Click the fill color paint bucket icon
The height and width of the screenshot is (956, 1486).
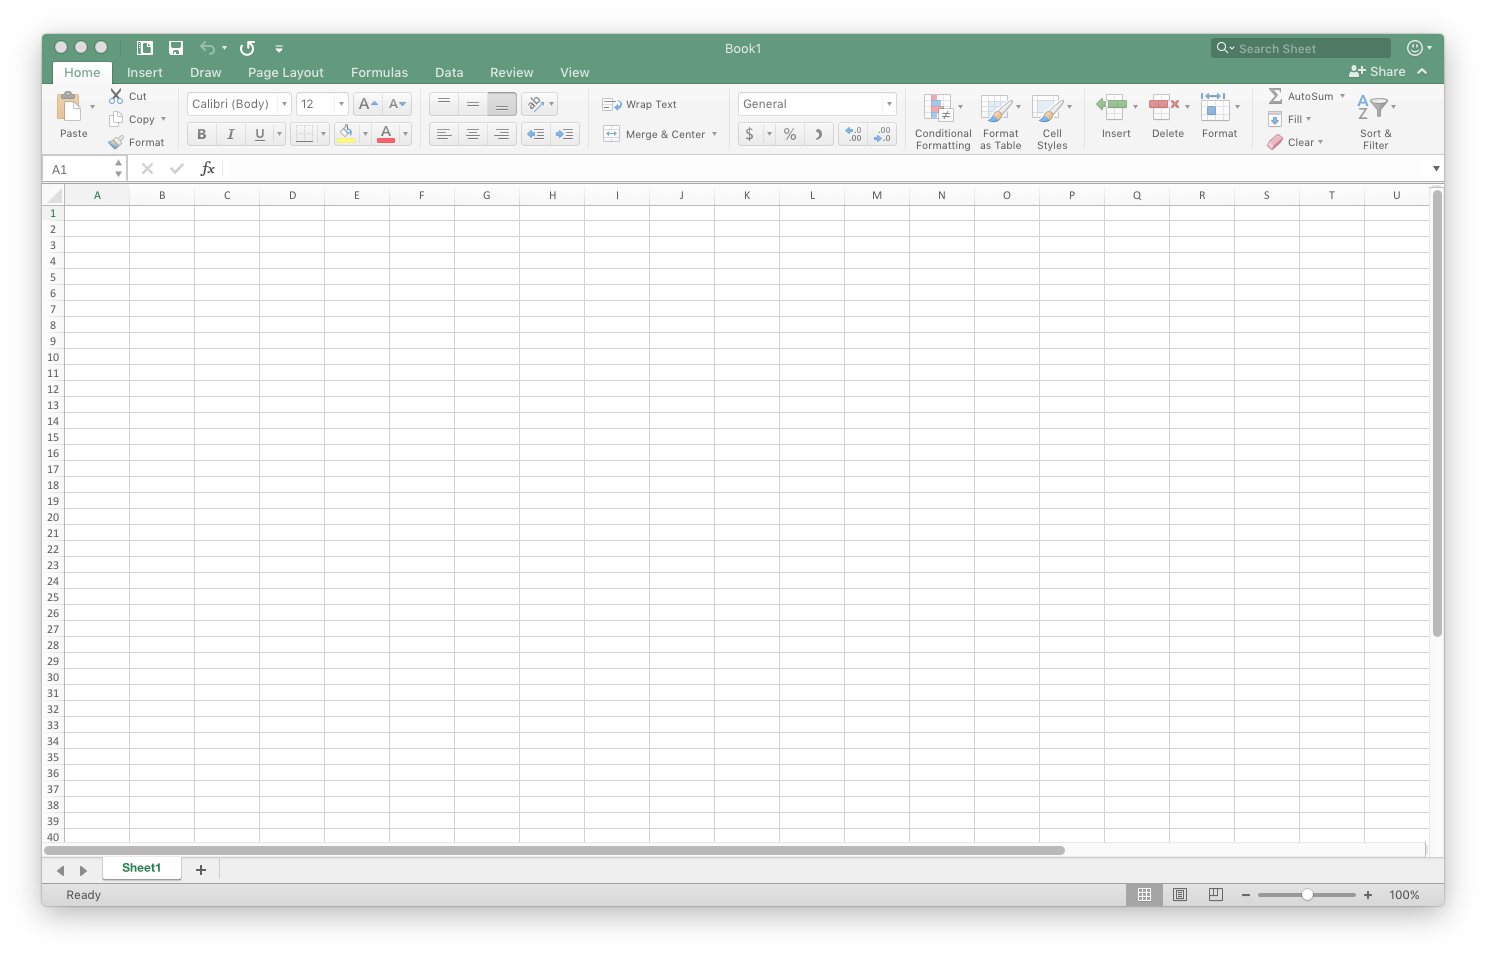346,134
